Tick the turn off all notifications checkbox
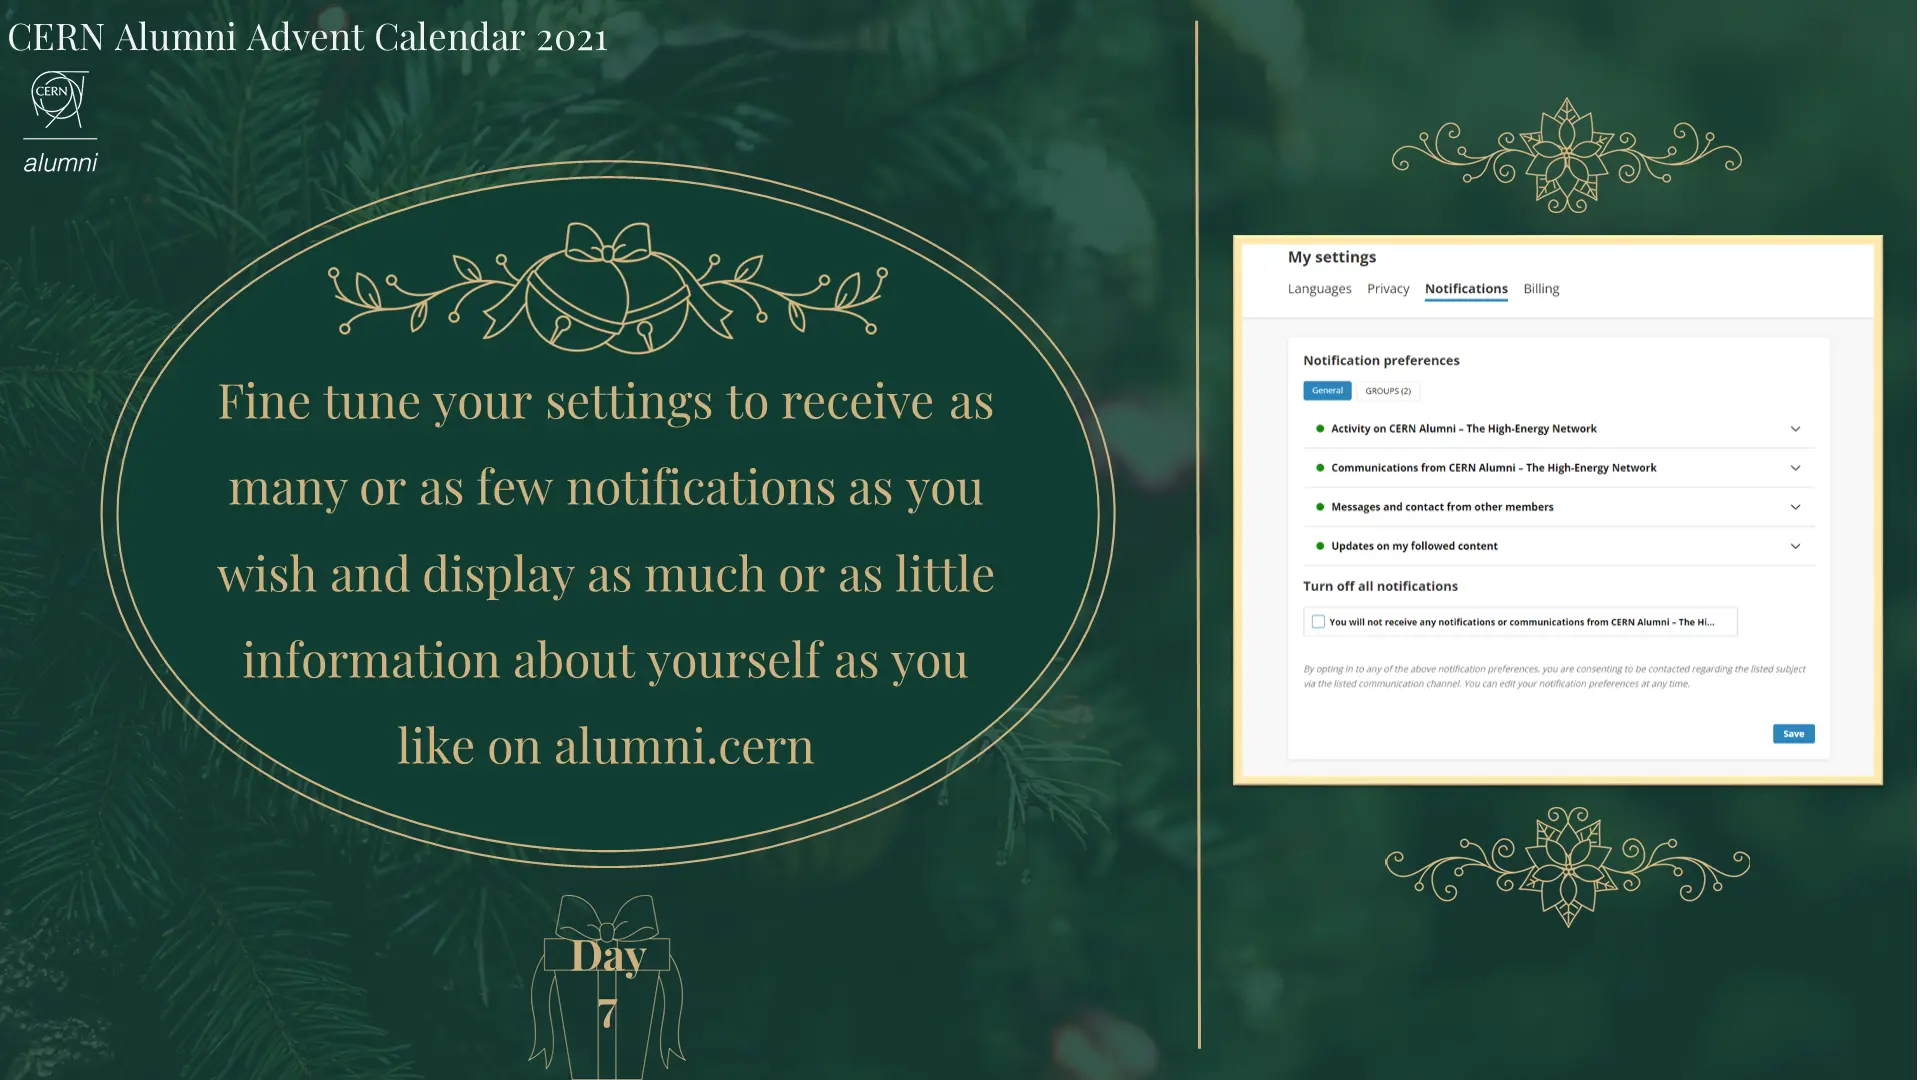Viewport: 1920px width, 1080px height. pos(1318,622)
